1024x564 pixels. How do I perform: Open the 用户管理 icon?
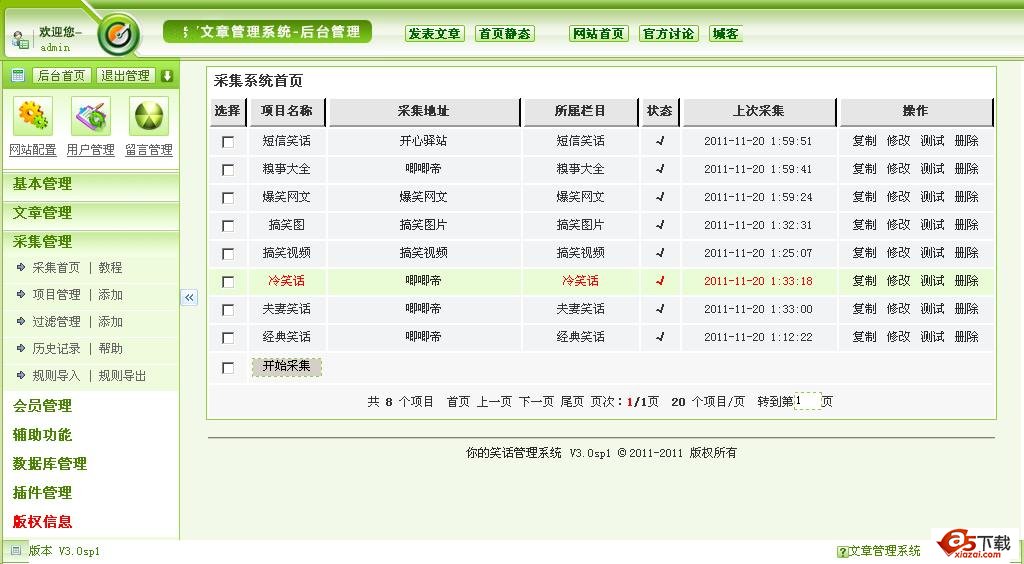pyautogui.click(x=91, y=116)
